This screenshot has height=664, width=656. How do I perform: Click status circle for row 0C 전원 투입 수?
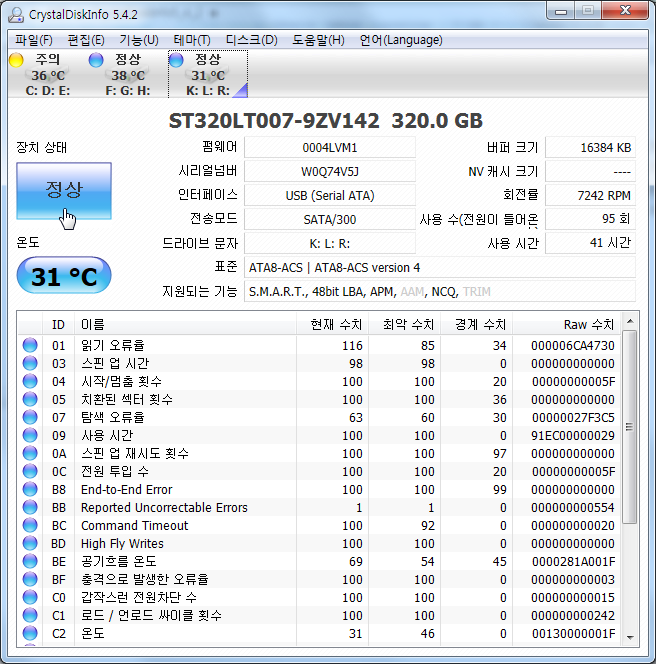point(30,471)
